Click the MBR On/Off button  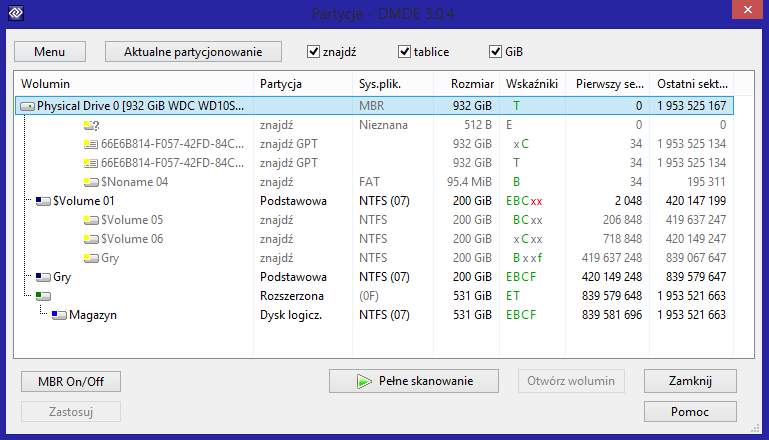click(x=71, y=382)
